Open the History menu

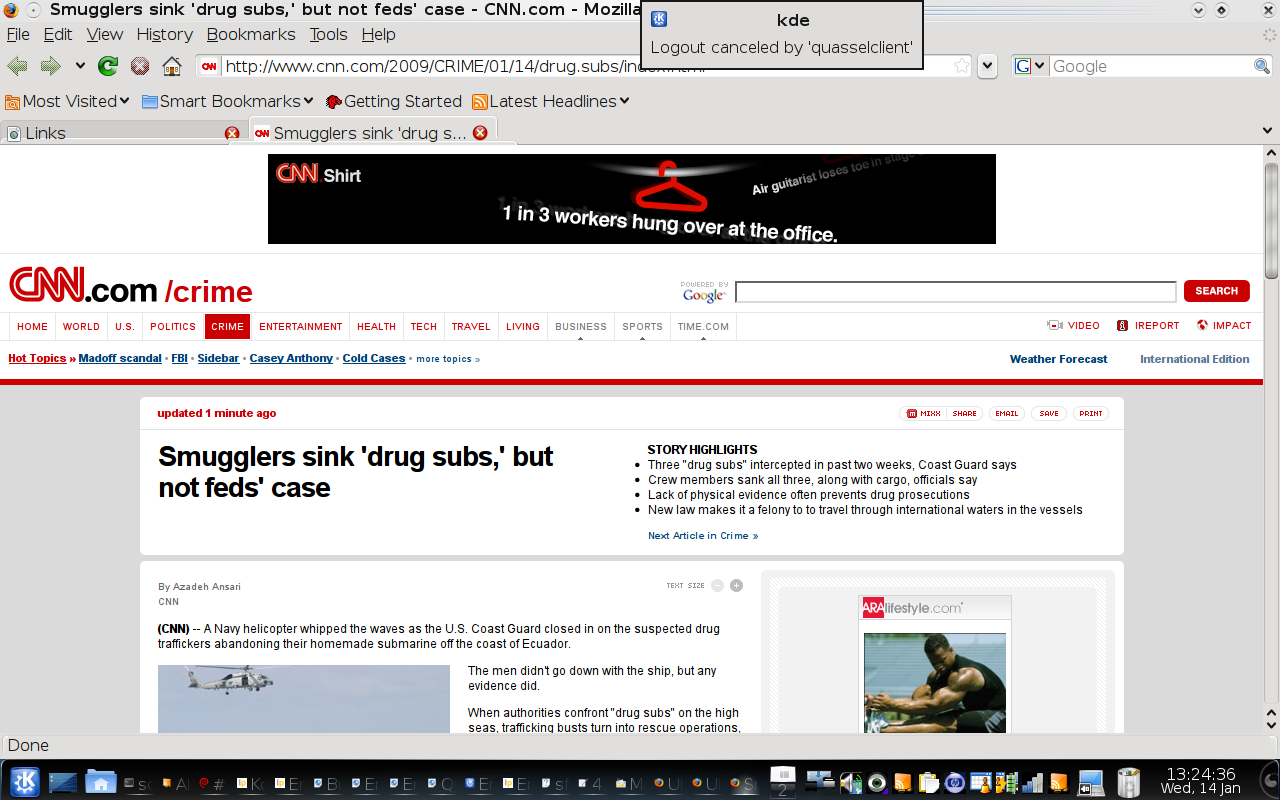coord(165,34)
